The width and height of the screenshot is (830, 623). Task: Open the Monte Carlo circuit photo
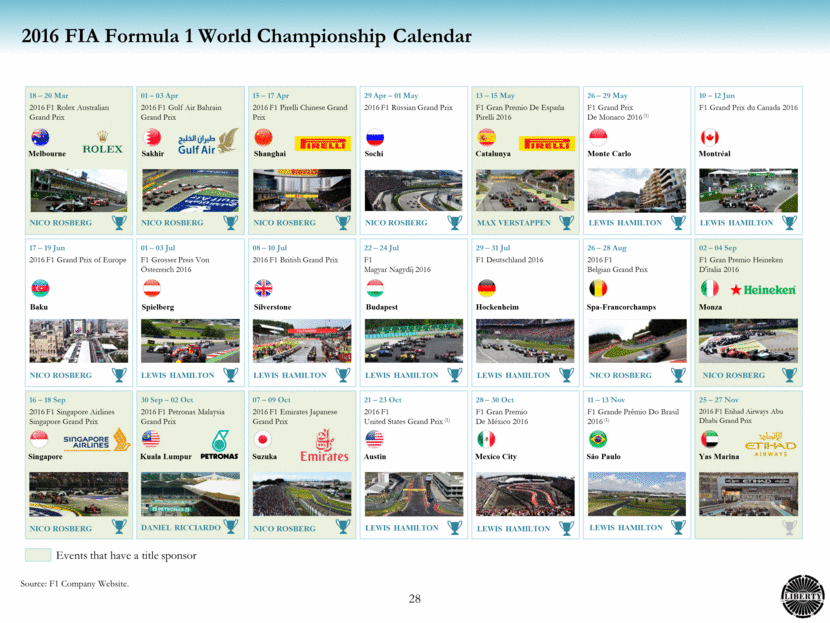click(636, 189)
